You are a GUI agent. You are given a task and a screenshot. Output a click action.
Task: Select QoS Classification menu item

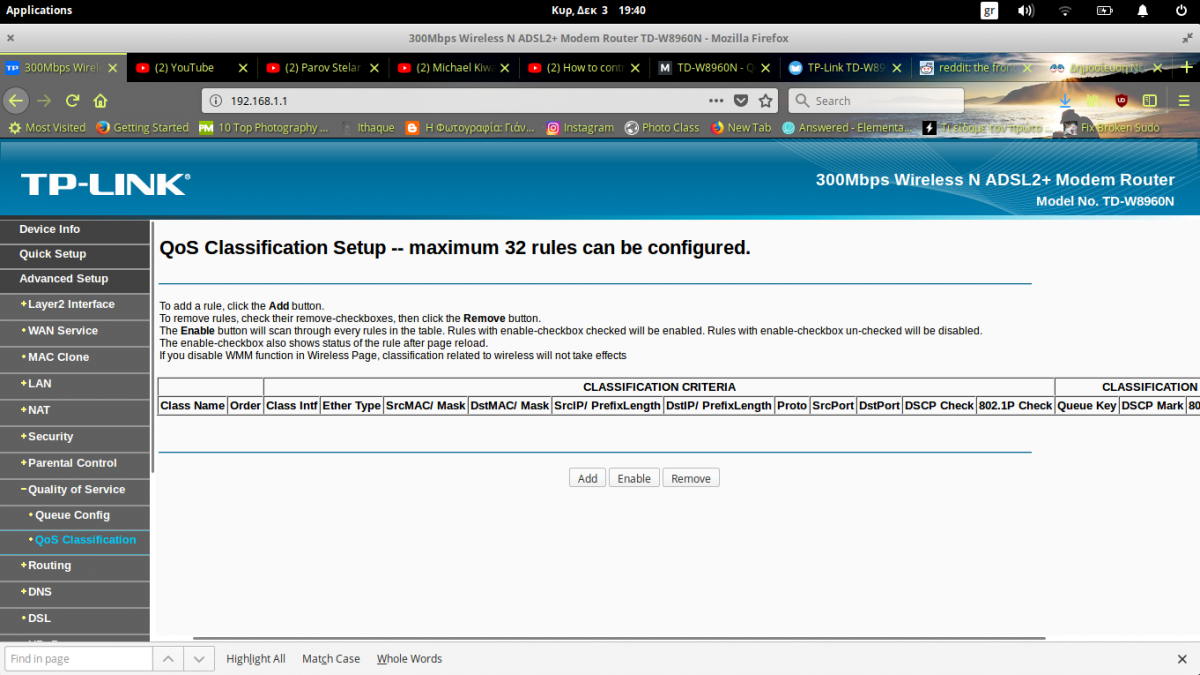[x=85, y=539]
